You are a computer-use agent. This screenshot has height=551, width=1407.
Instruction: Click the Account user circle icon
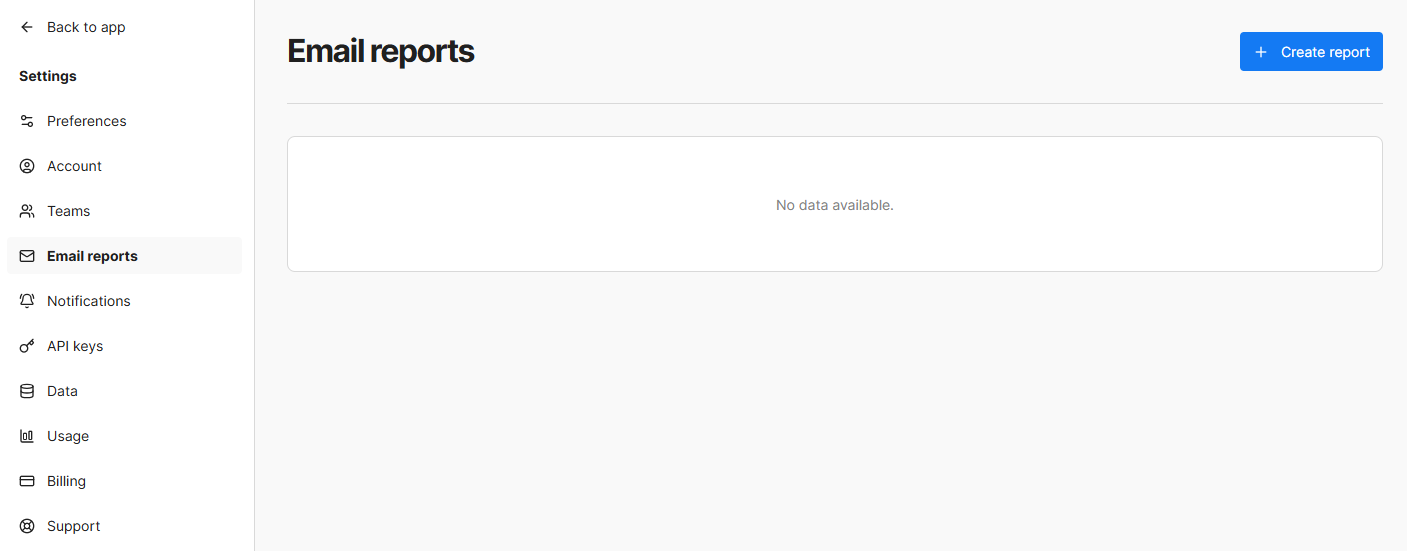pos(27,166)
